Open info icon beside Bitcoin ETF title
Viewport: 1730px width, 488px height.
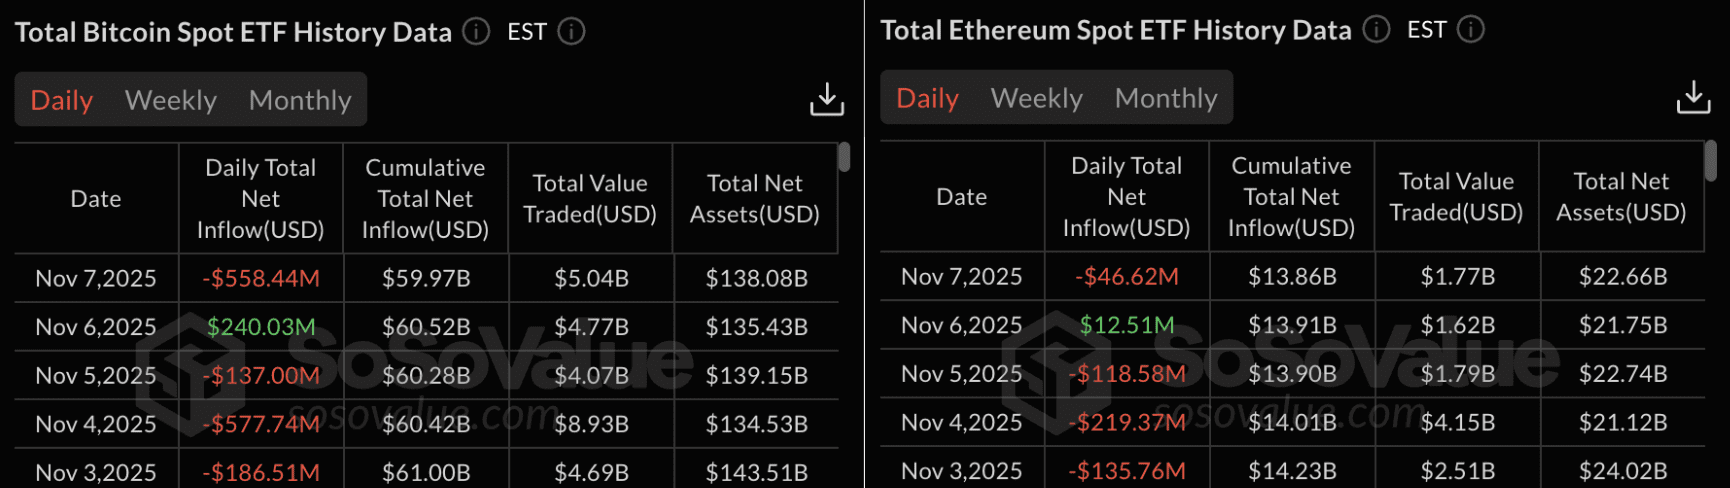[x=477, y=32]
